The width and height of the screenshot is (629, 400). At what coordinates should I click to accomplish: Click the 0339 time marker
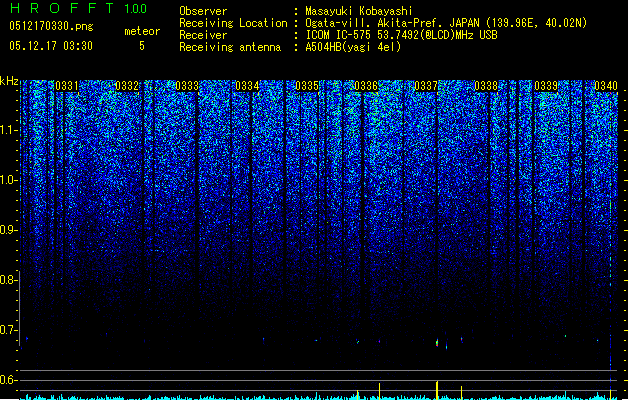point(546,86)
